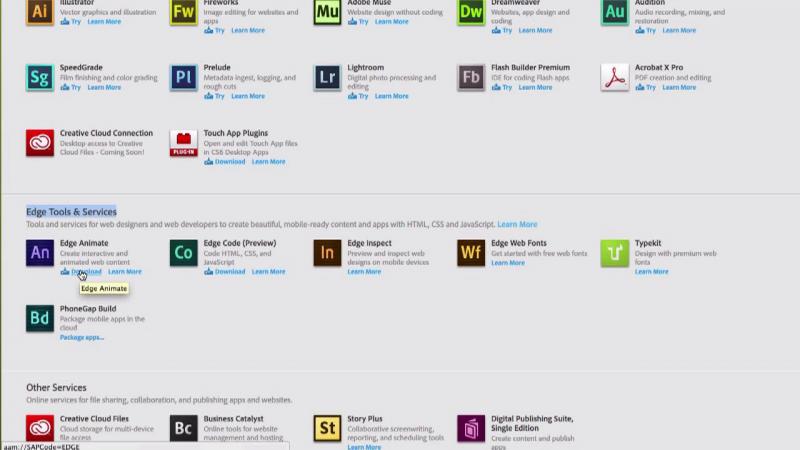This screenshot has width=800, height=450.
Task: Click the Edge Web Fonts 'Wf' icon
Action: click(471, 253)
